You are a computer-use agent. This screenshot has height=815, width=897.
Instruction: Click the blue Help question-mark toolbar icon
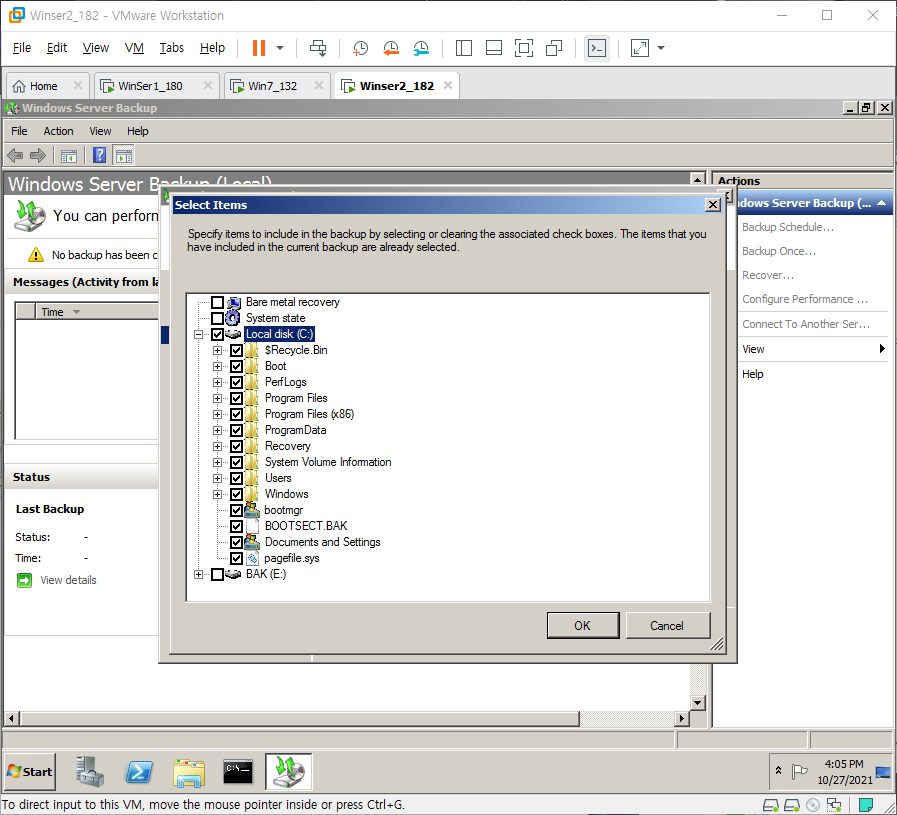coord(100,155)
